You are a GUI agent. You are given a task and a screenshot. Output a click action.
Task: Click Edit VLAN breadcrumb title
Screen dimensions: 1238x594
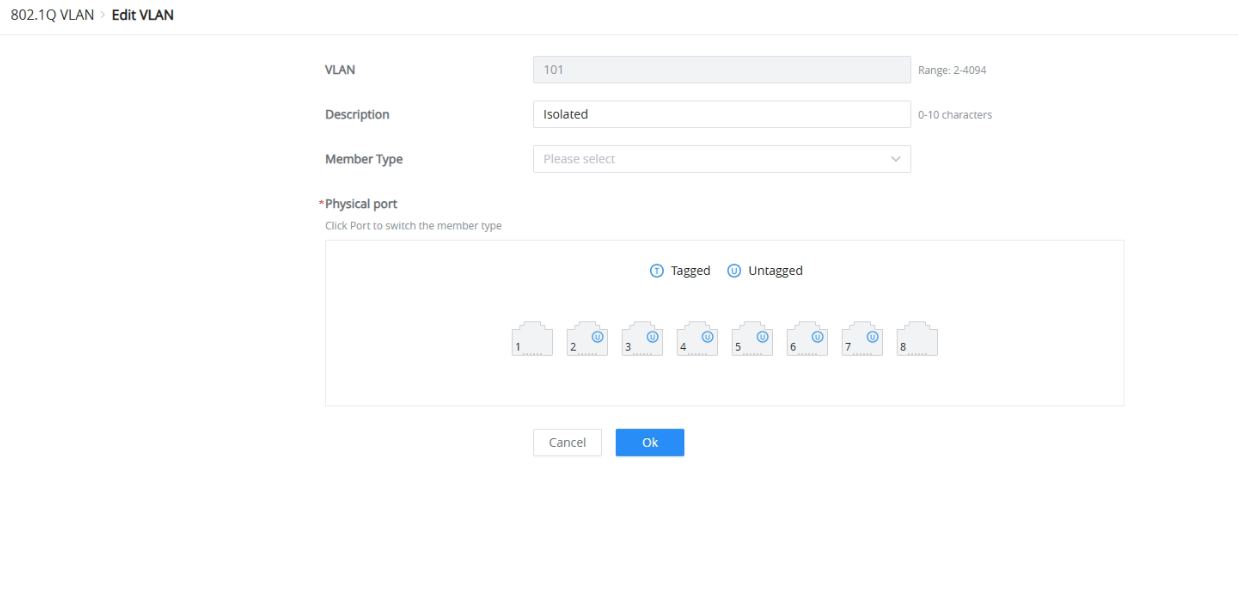point(143,15)
